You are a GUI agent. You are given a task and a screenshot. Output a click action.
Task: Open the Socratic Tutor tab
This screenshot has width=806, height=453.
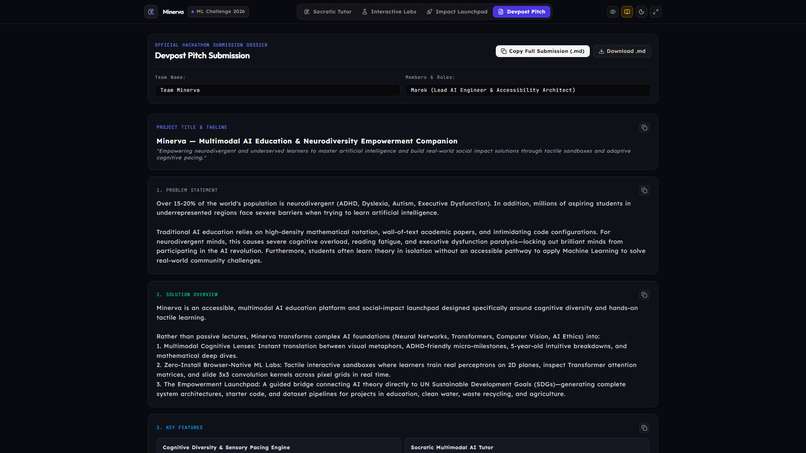[x=327, y=11]
